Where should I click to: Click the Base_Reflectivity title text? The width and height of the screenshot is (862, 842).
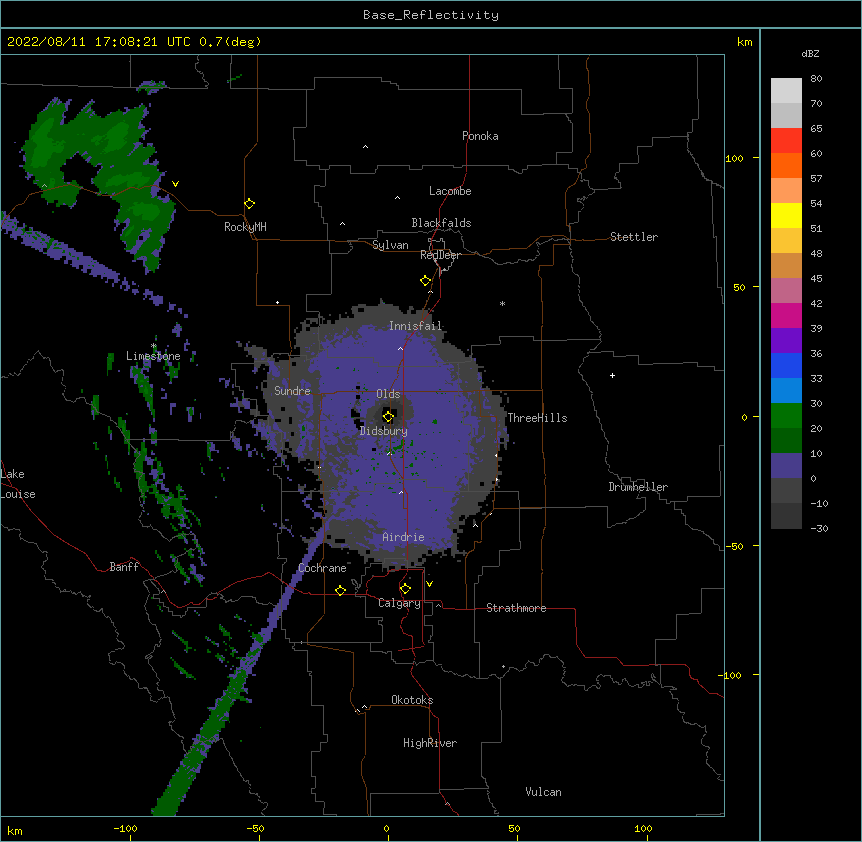tap(431, 15)
